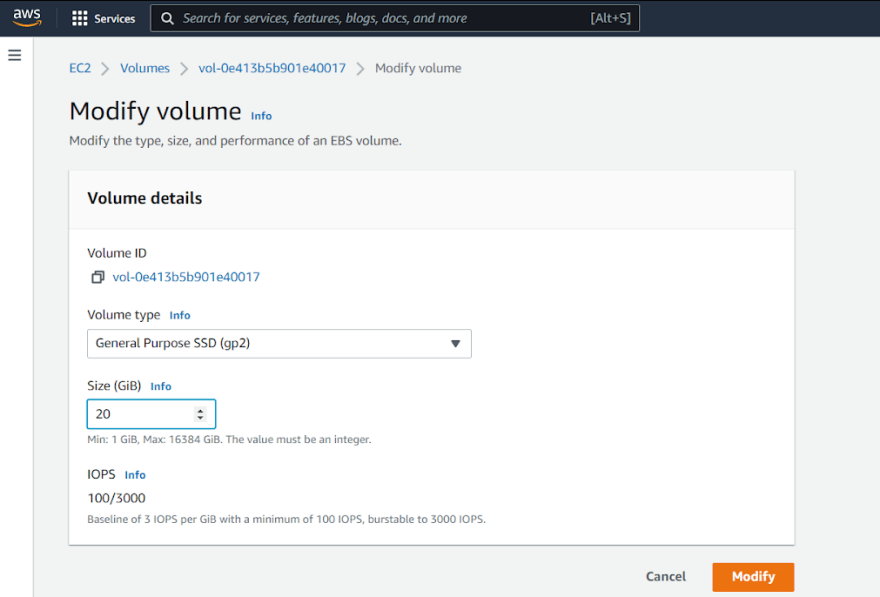Go to Volumes breadcrumb link
The height and width of the screenshot is (597, 880).
tap(145, 68)
